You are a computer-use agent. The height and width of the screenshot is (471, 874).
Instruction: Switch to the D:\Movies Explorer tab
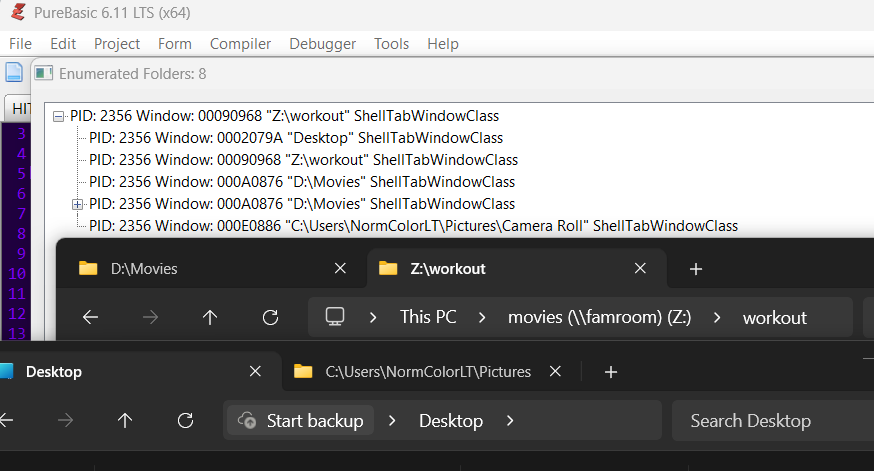pyautogui.click(x=212, y=269)
